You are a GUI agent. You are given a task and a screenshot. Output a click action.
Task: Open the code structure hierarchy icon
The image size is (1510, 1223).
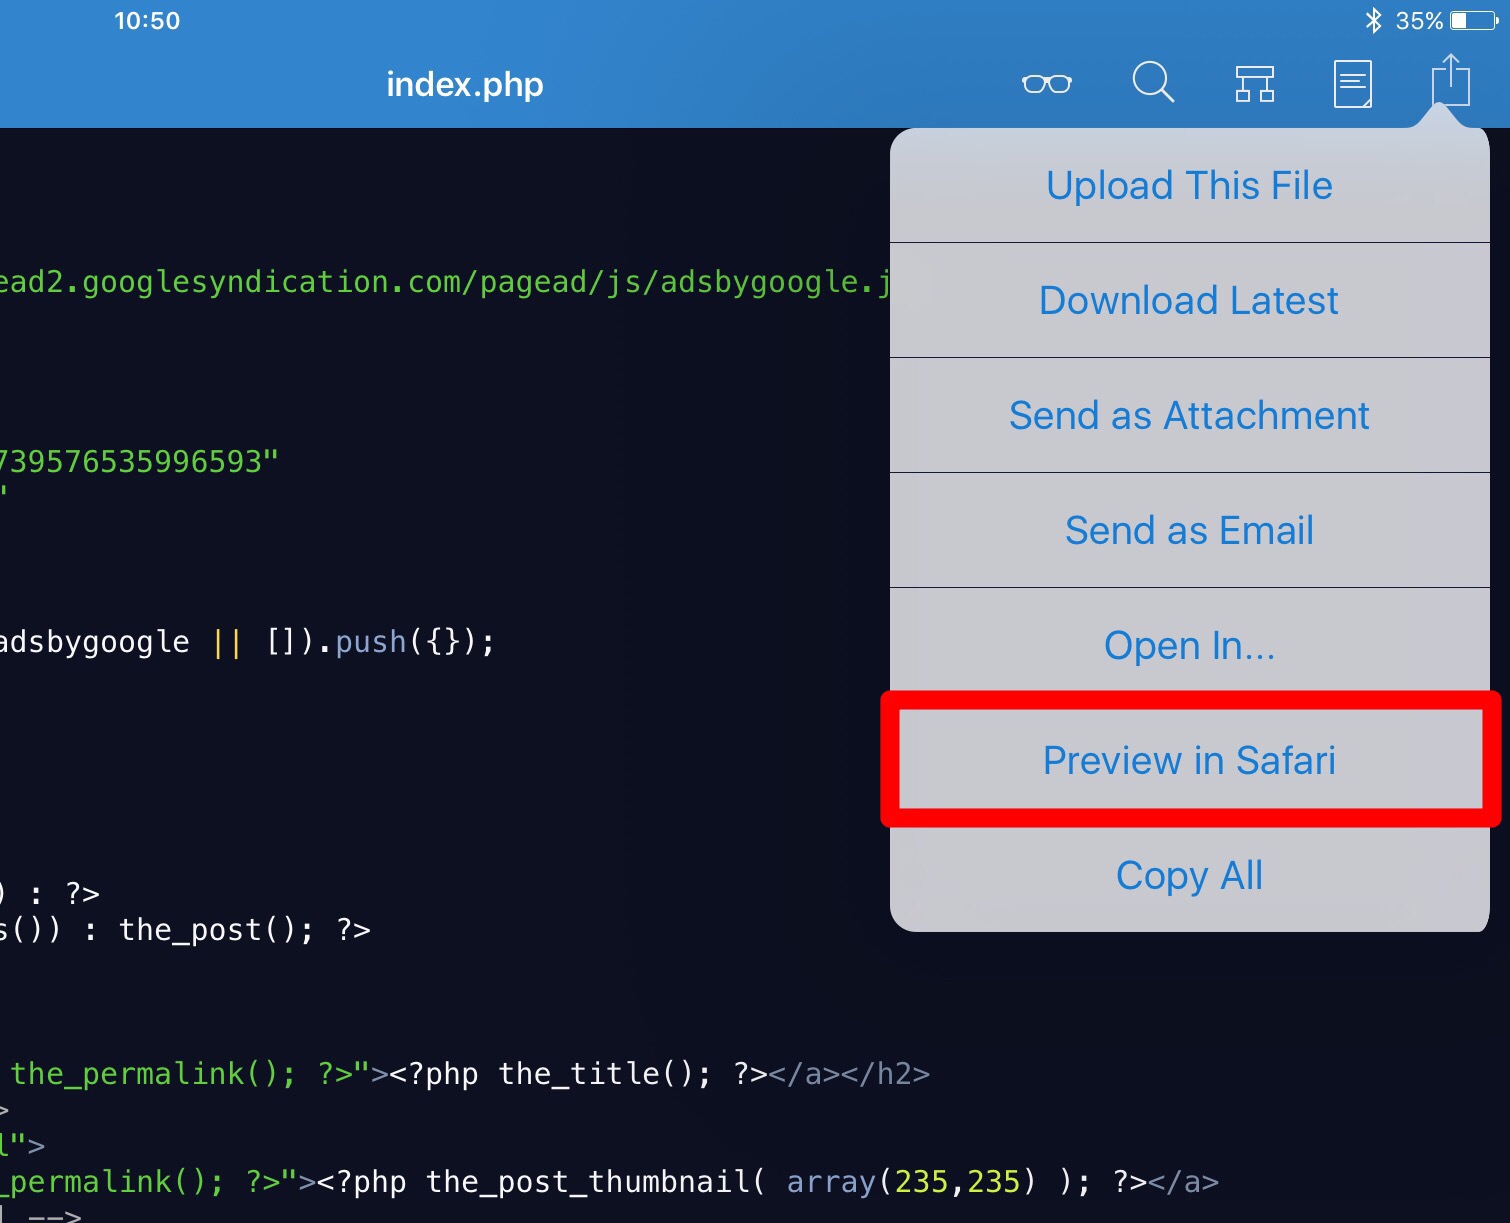click(x=1254, y=84)
